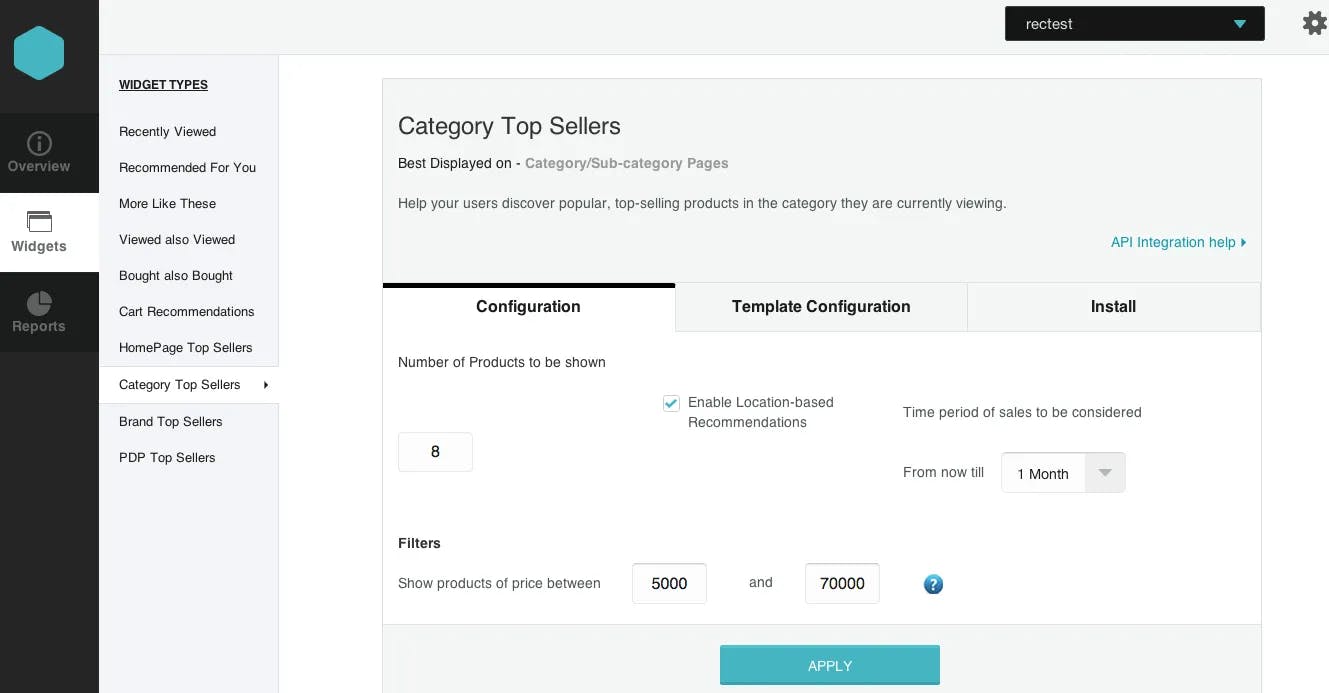
Task: Click the blue price filter help icon
Action: (x=933, y=584)
